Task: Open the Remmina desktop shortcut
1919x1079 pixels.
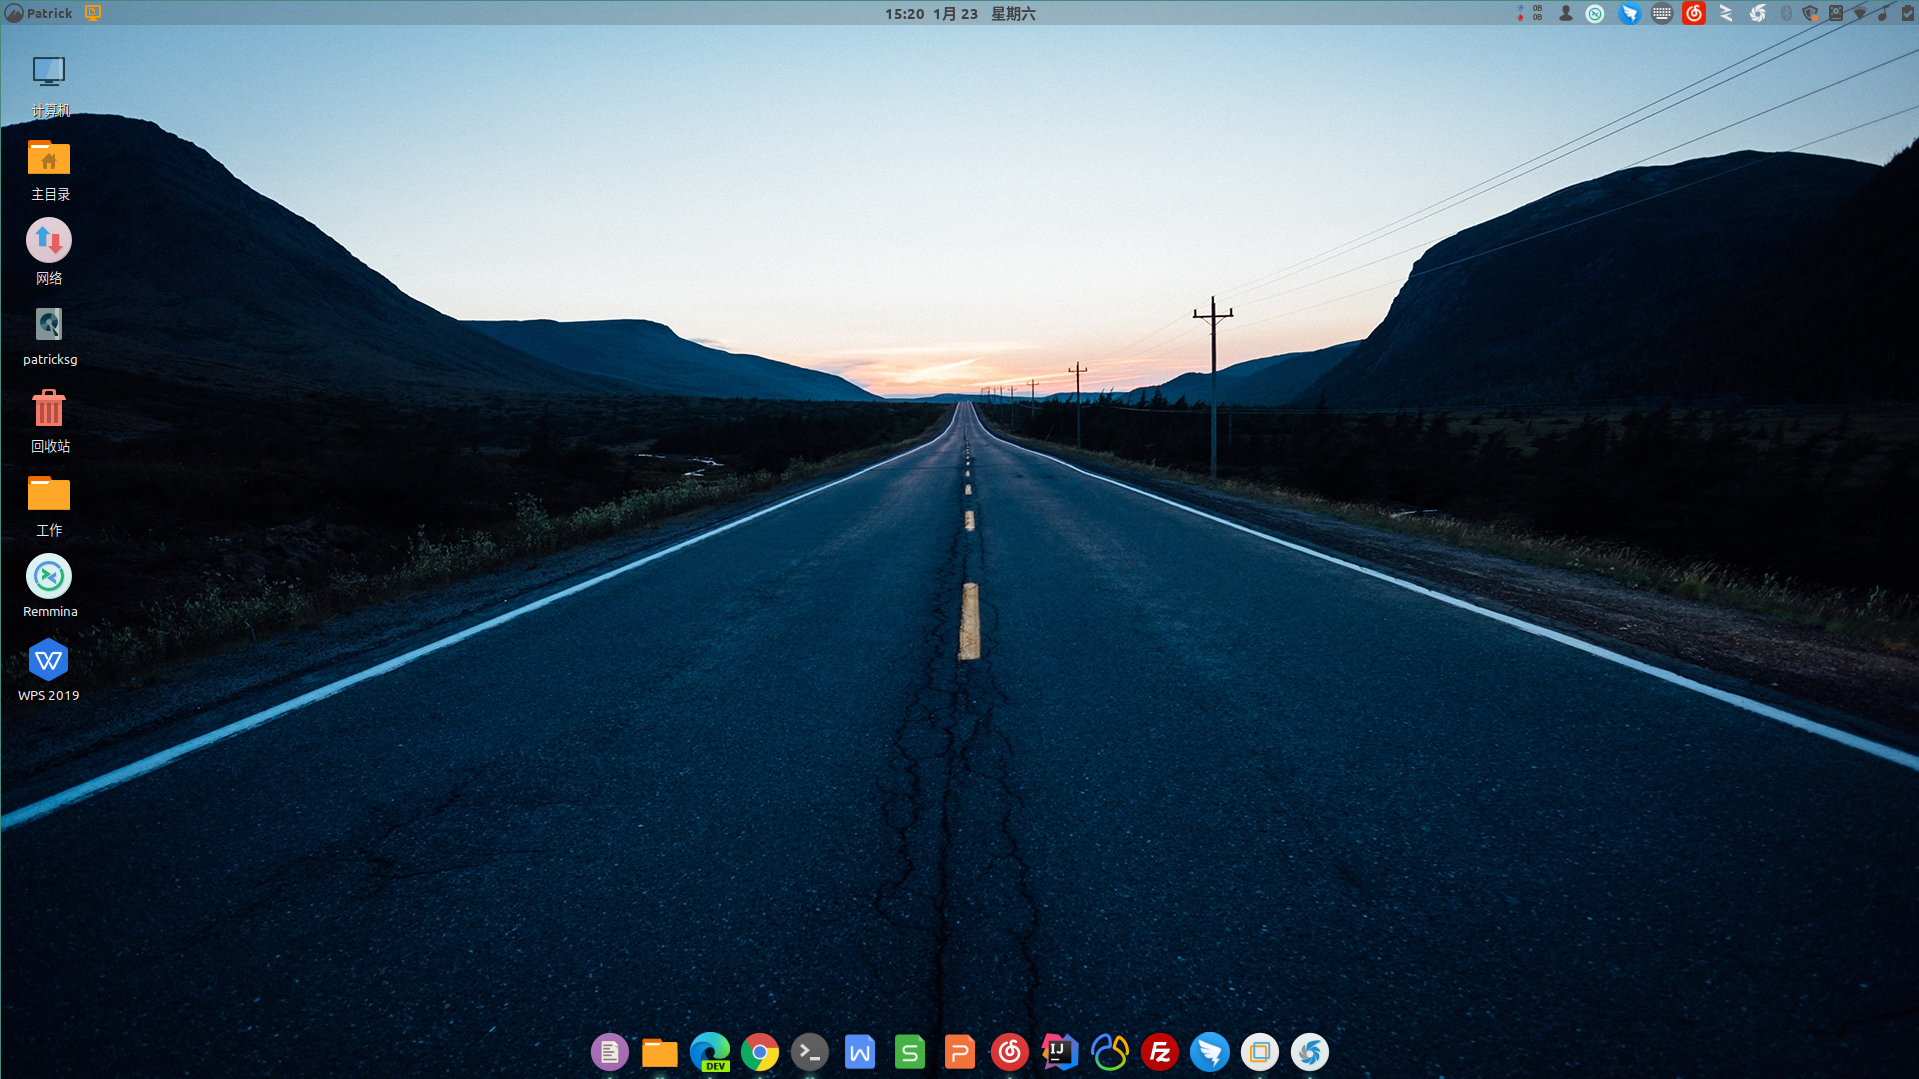Action: click(49, 586)
